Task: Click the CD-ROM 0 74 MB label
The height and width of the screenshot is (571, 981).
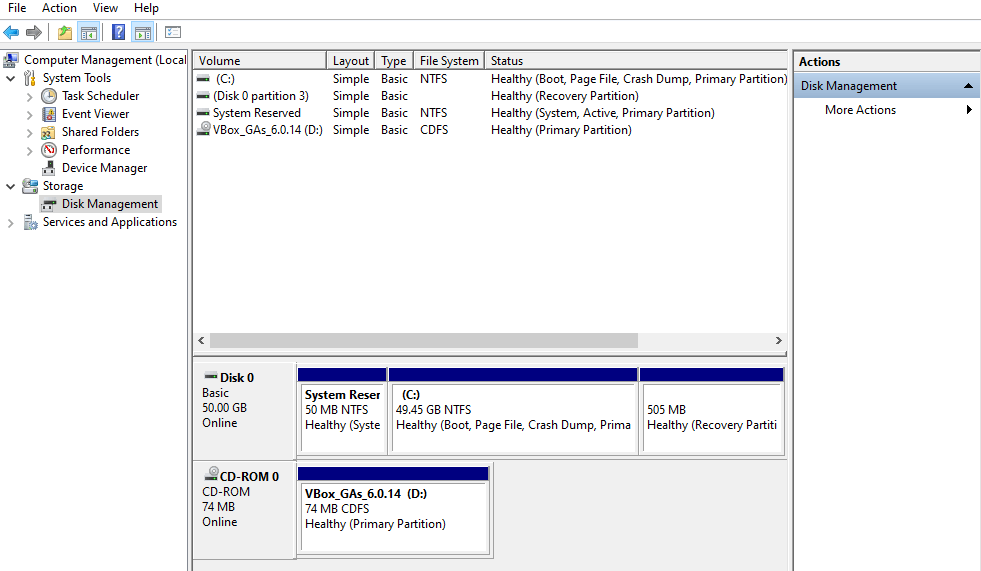Action: coord(244,510)
